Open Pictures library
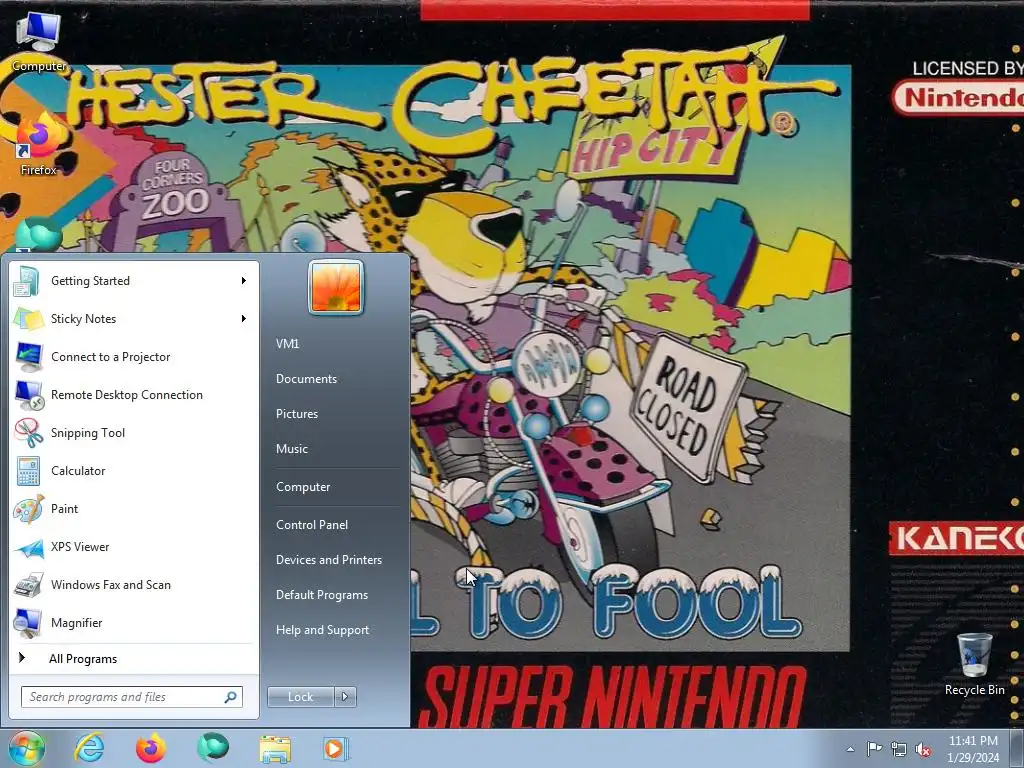Screen dimensions: 1024x768 (x=296, y=414)
